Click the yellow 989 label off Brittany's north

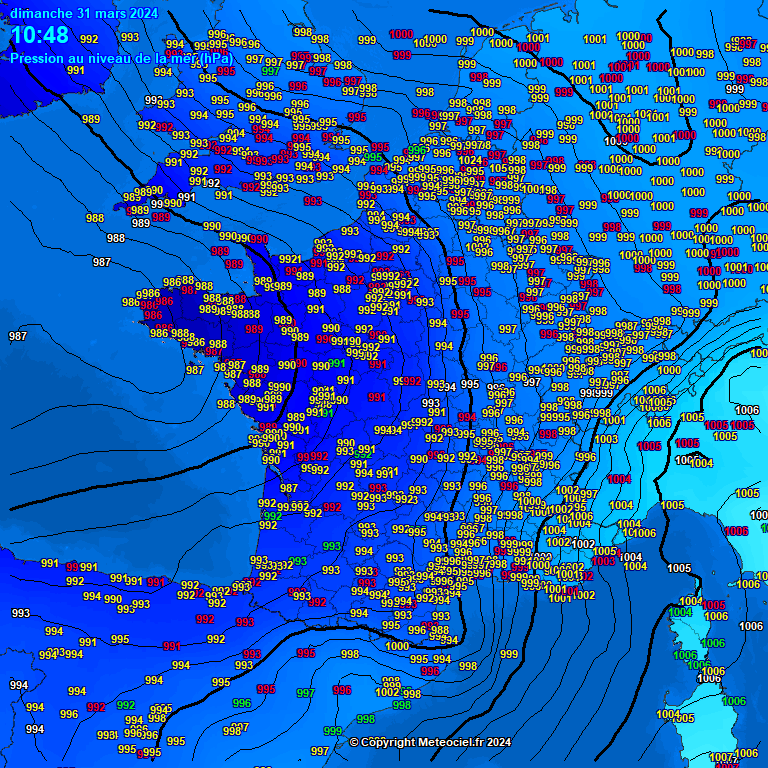[x=91, y=119]
